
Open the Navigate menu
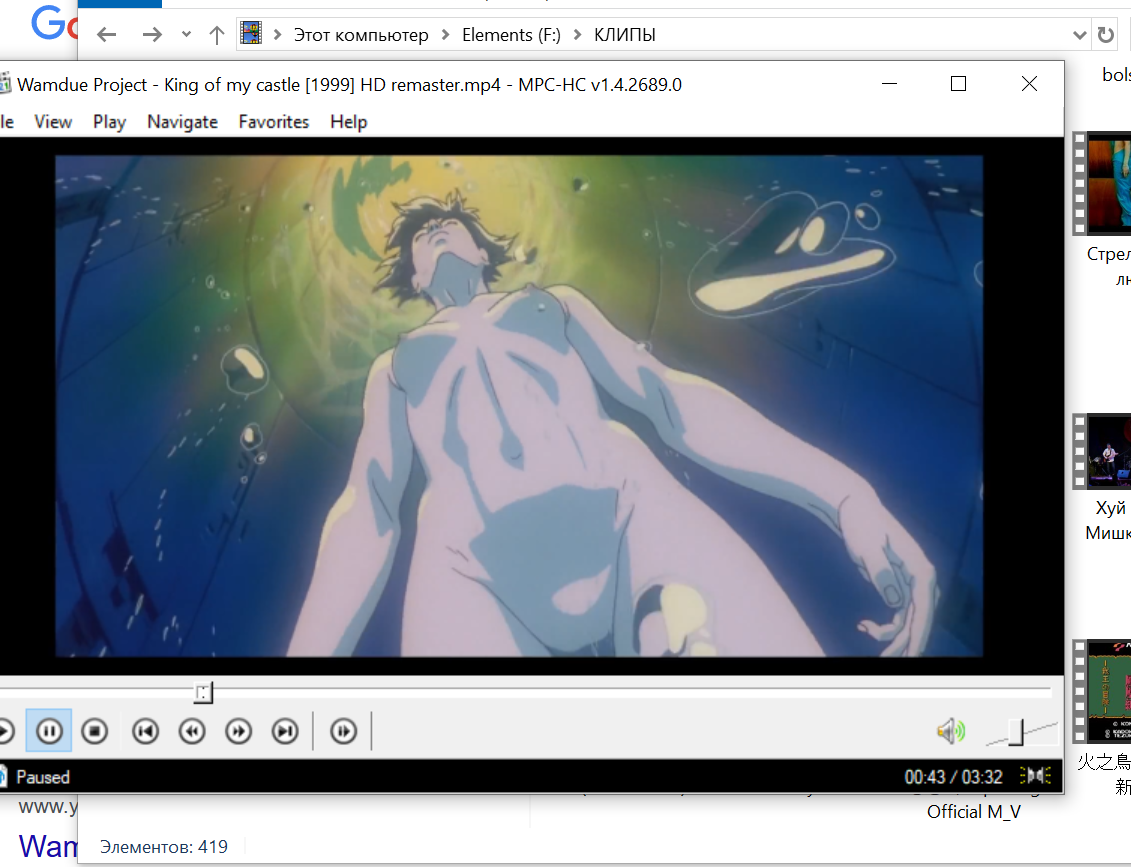click(182, 122)
